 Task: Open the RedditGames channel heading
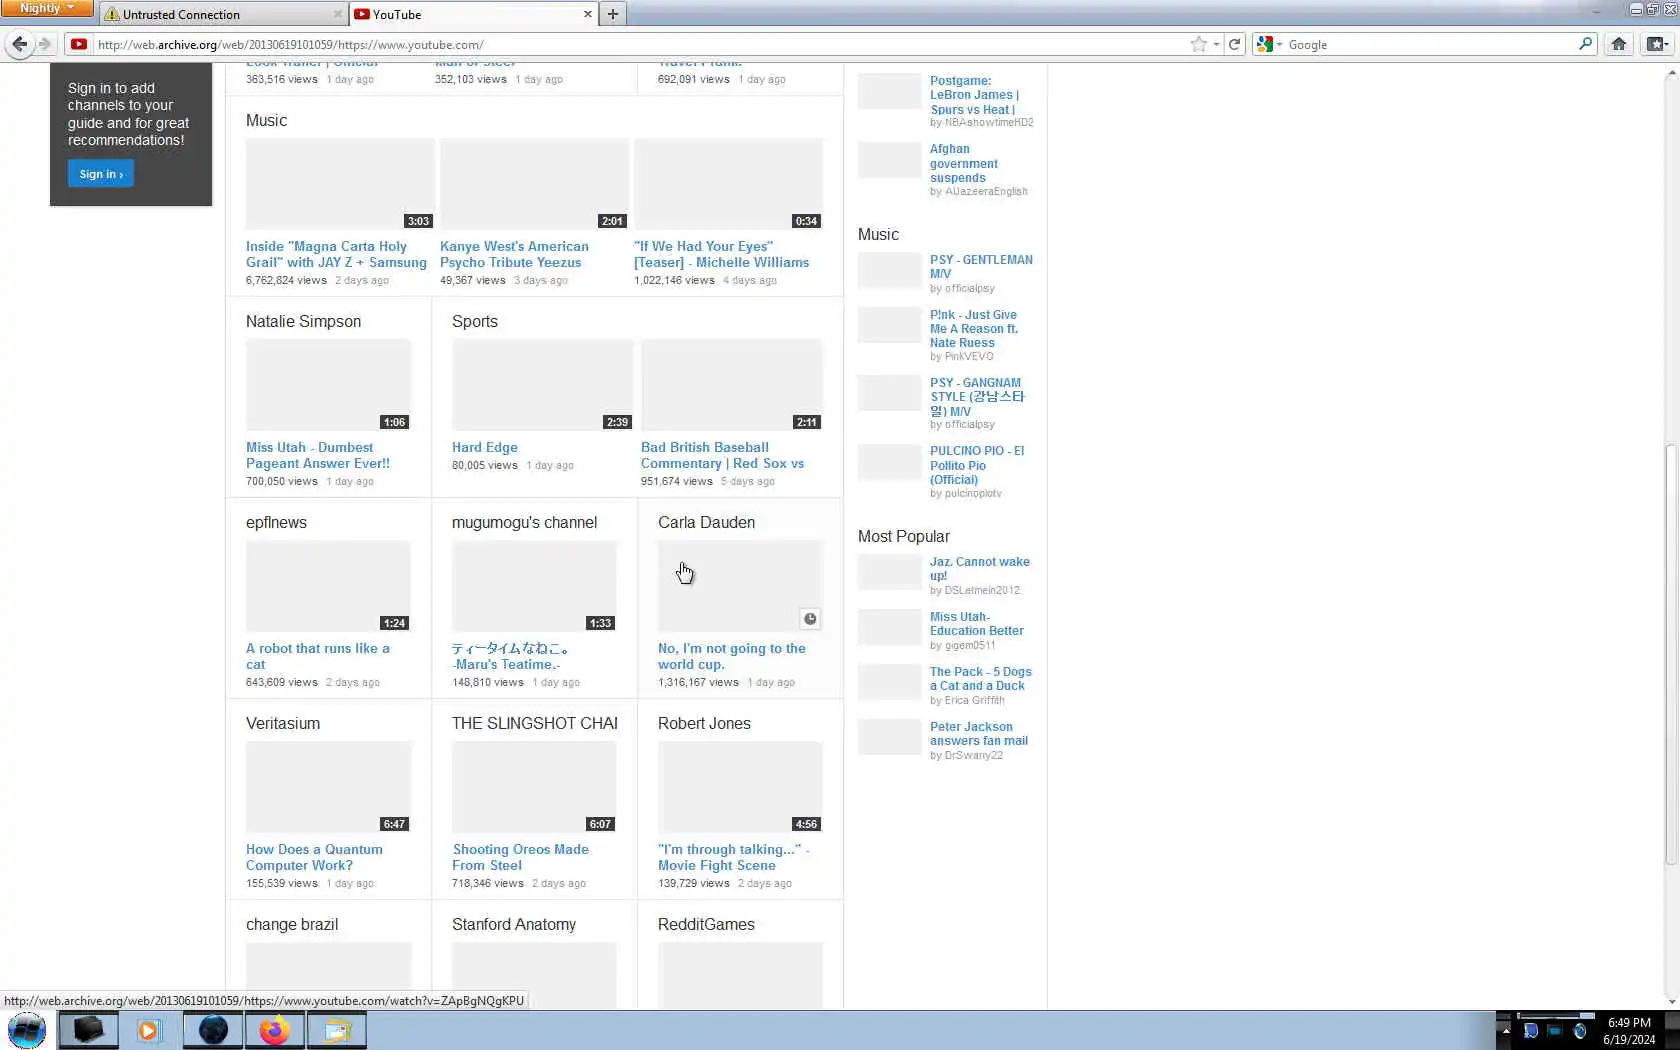pyautogui.click(x=706, y=924)
